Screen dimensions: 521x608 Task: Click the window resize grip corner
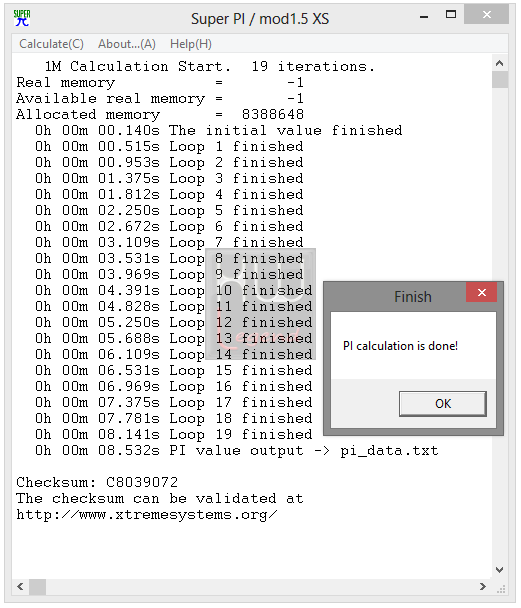[501, 590]
